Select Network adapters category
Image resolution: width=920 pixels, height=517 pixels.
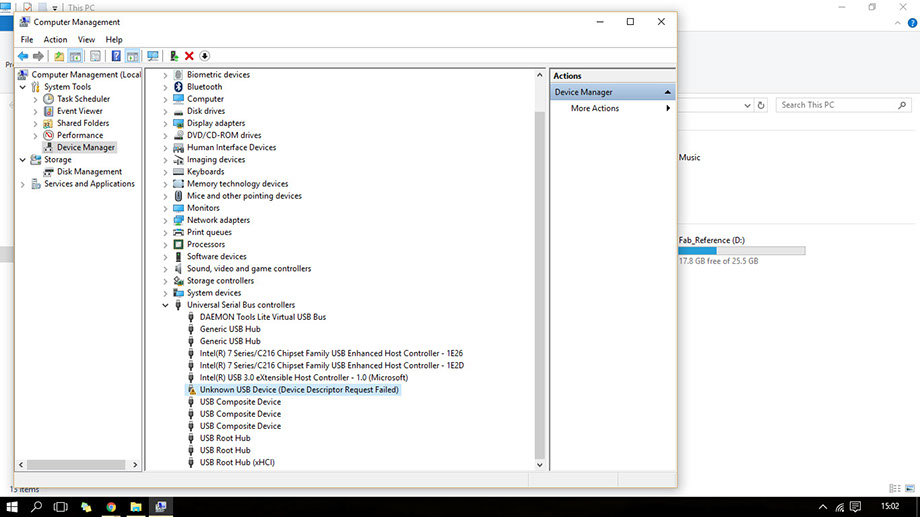[218, 220]
